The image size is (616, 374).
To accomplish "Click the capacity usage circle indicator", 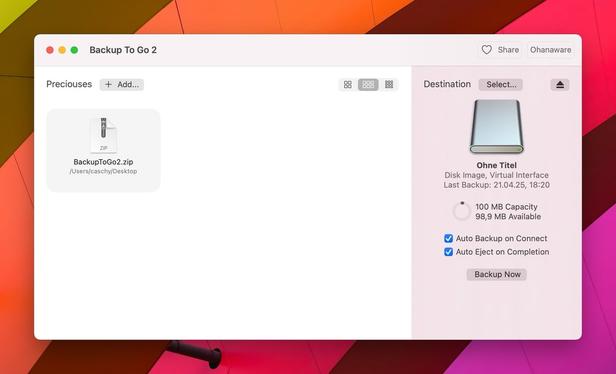I will coord(462,211).
